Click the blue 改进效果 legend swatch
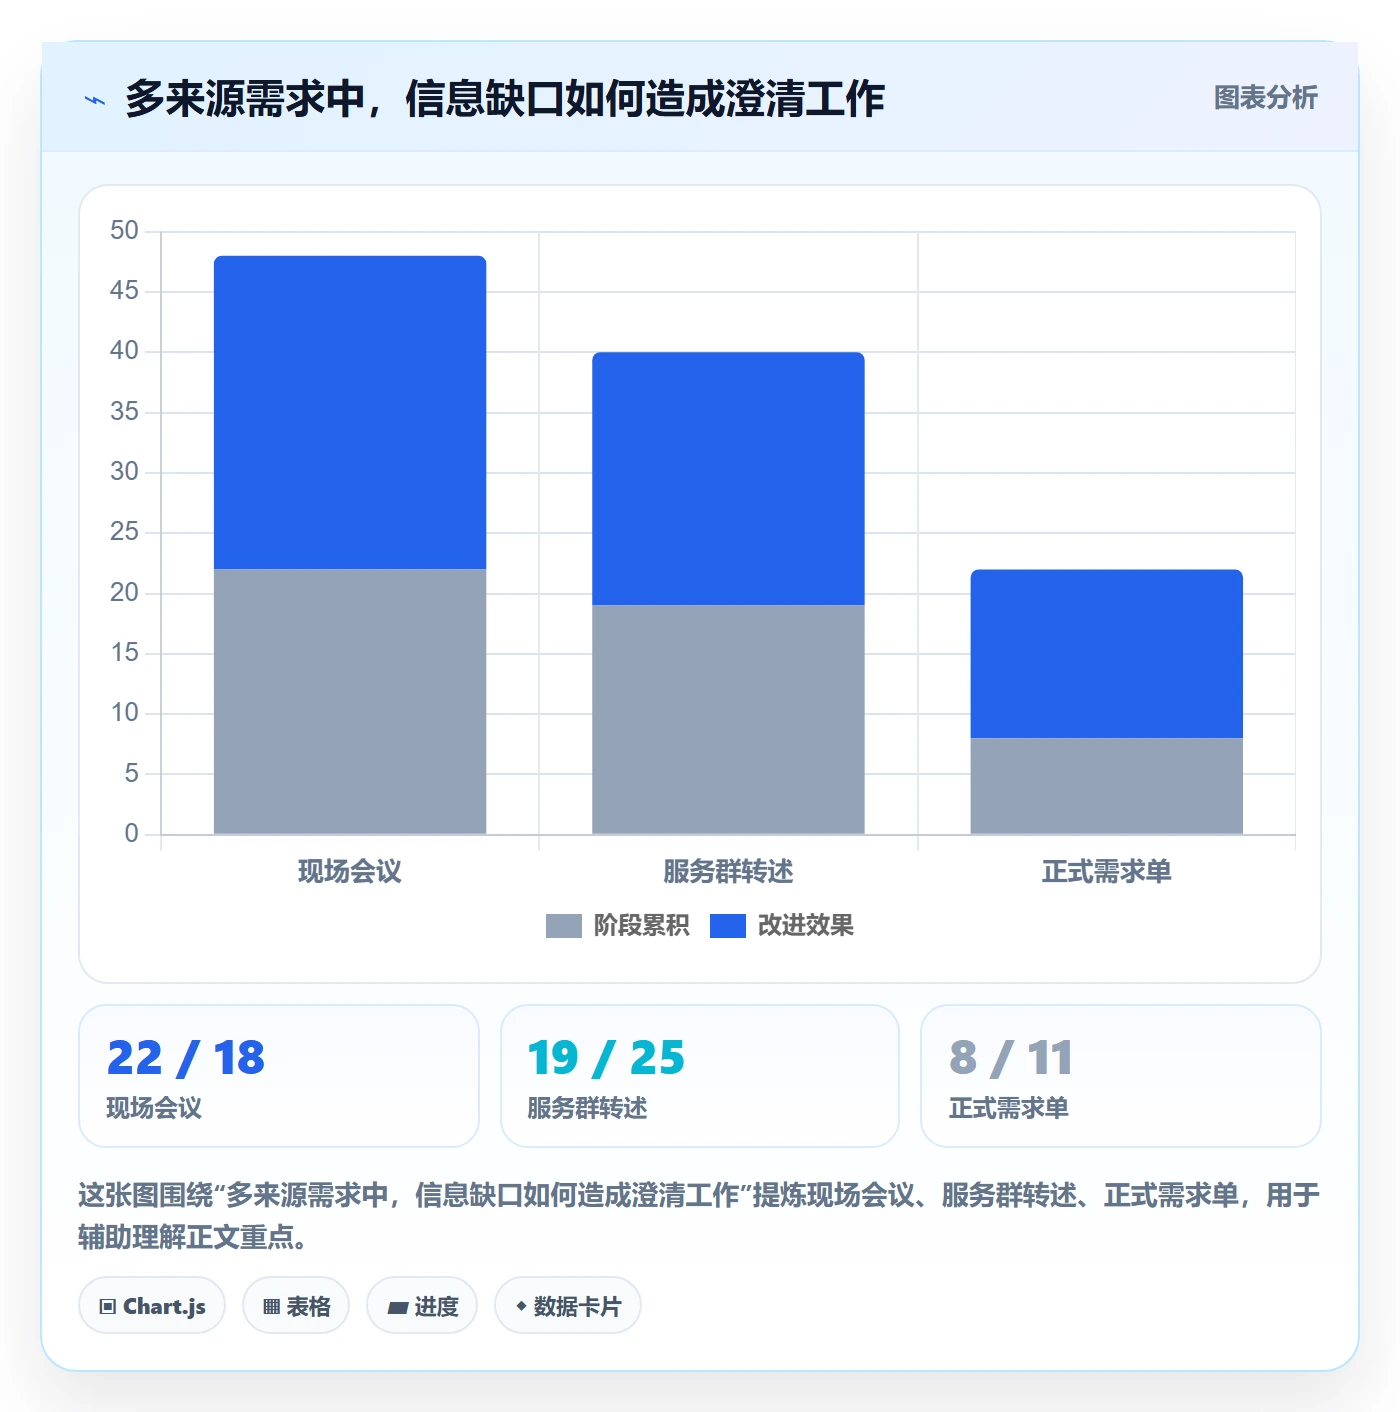This screenshot has width=1400, height=1412. pos(727,926)
